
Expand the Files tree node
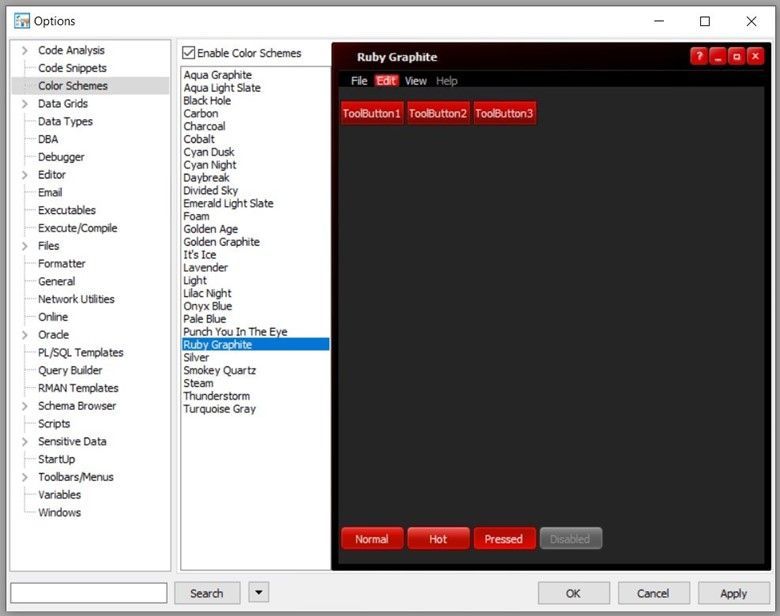pos(25,246)
